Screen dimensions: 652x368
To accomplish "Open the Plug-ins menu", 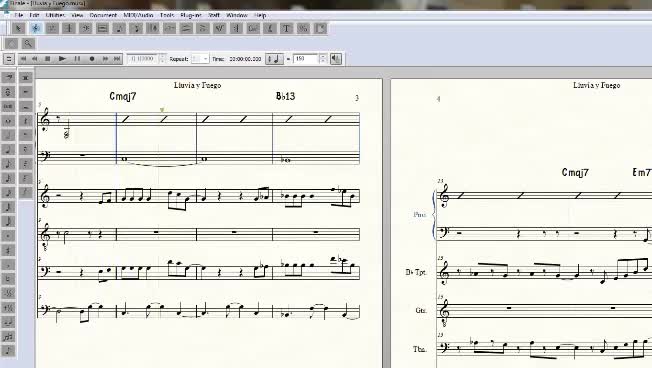I will (191, 15).
